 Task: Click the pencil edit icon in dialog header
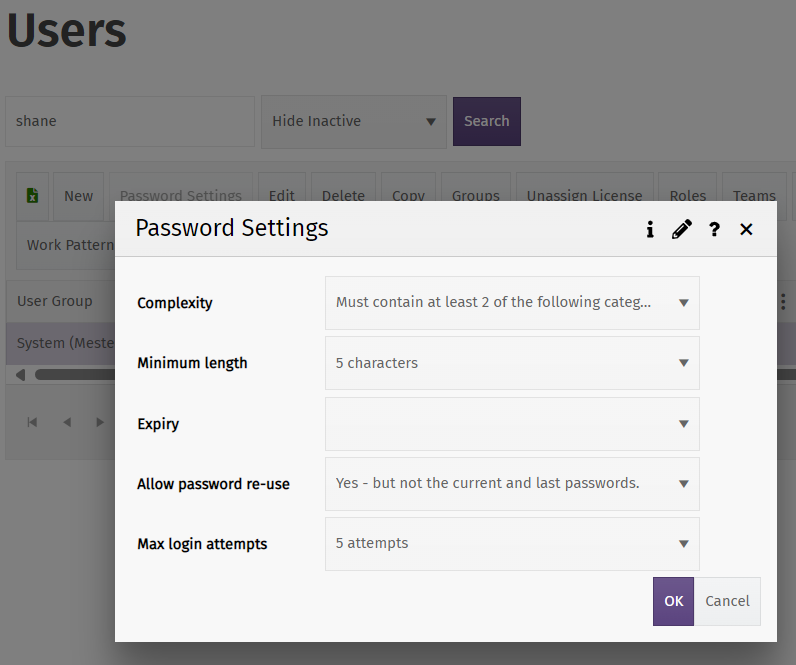tap(682, 230)
